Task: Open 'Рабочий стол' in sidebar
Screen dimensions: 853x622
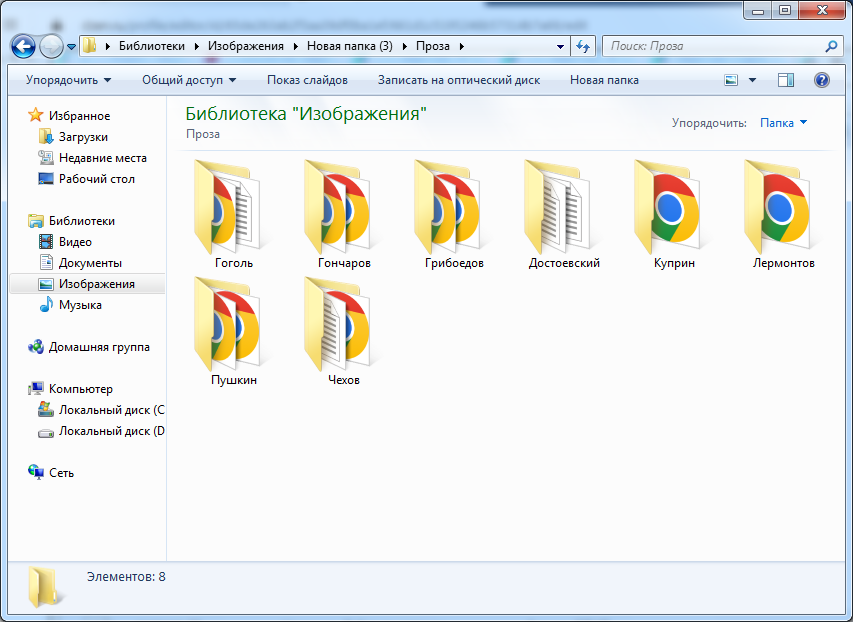Action: click(97, 179)
